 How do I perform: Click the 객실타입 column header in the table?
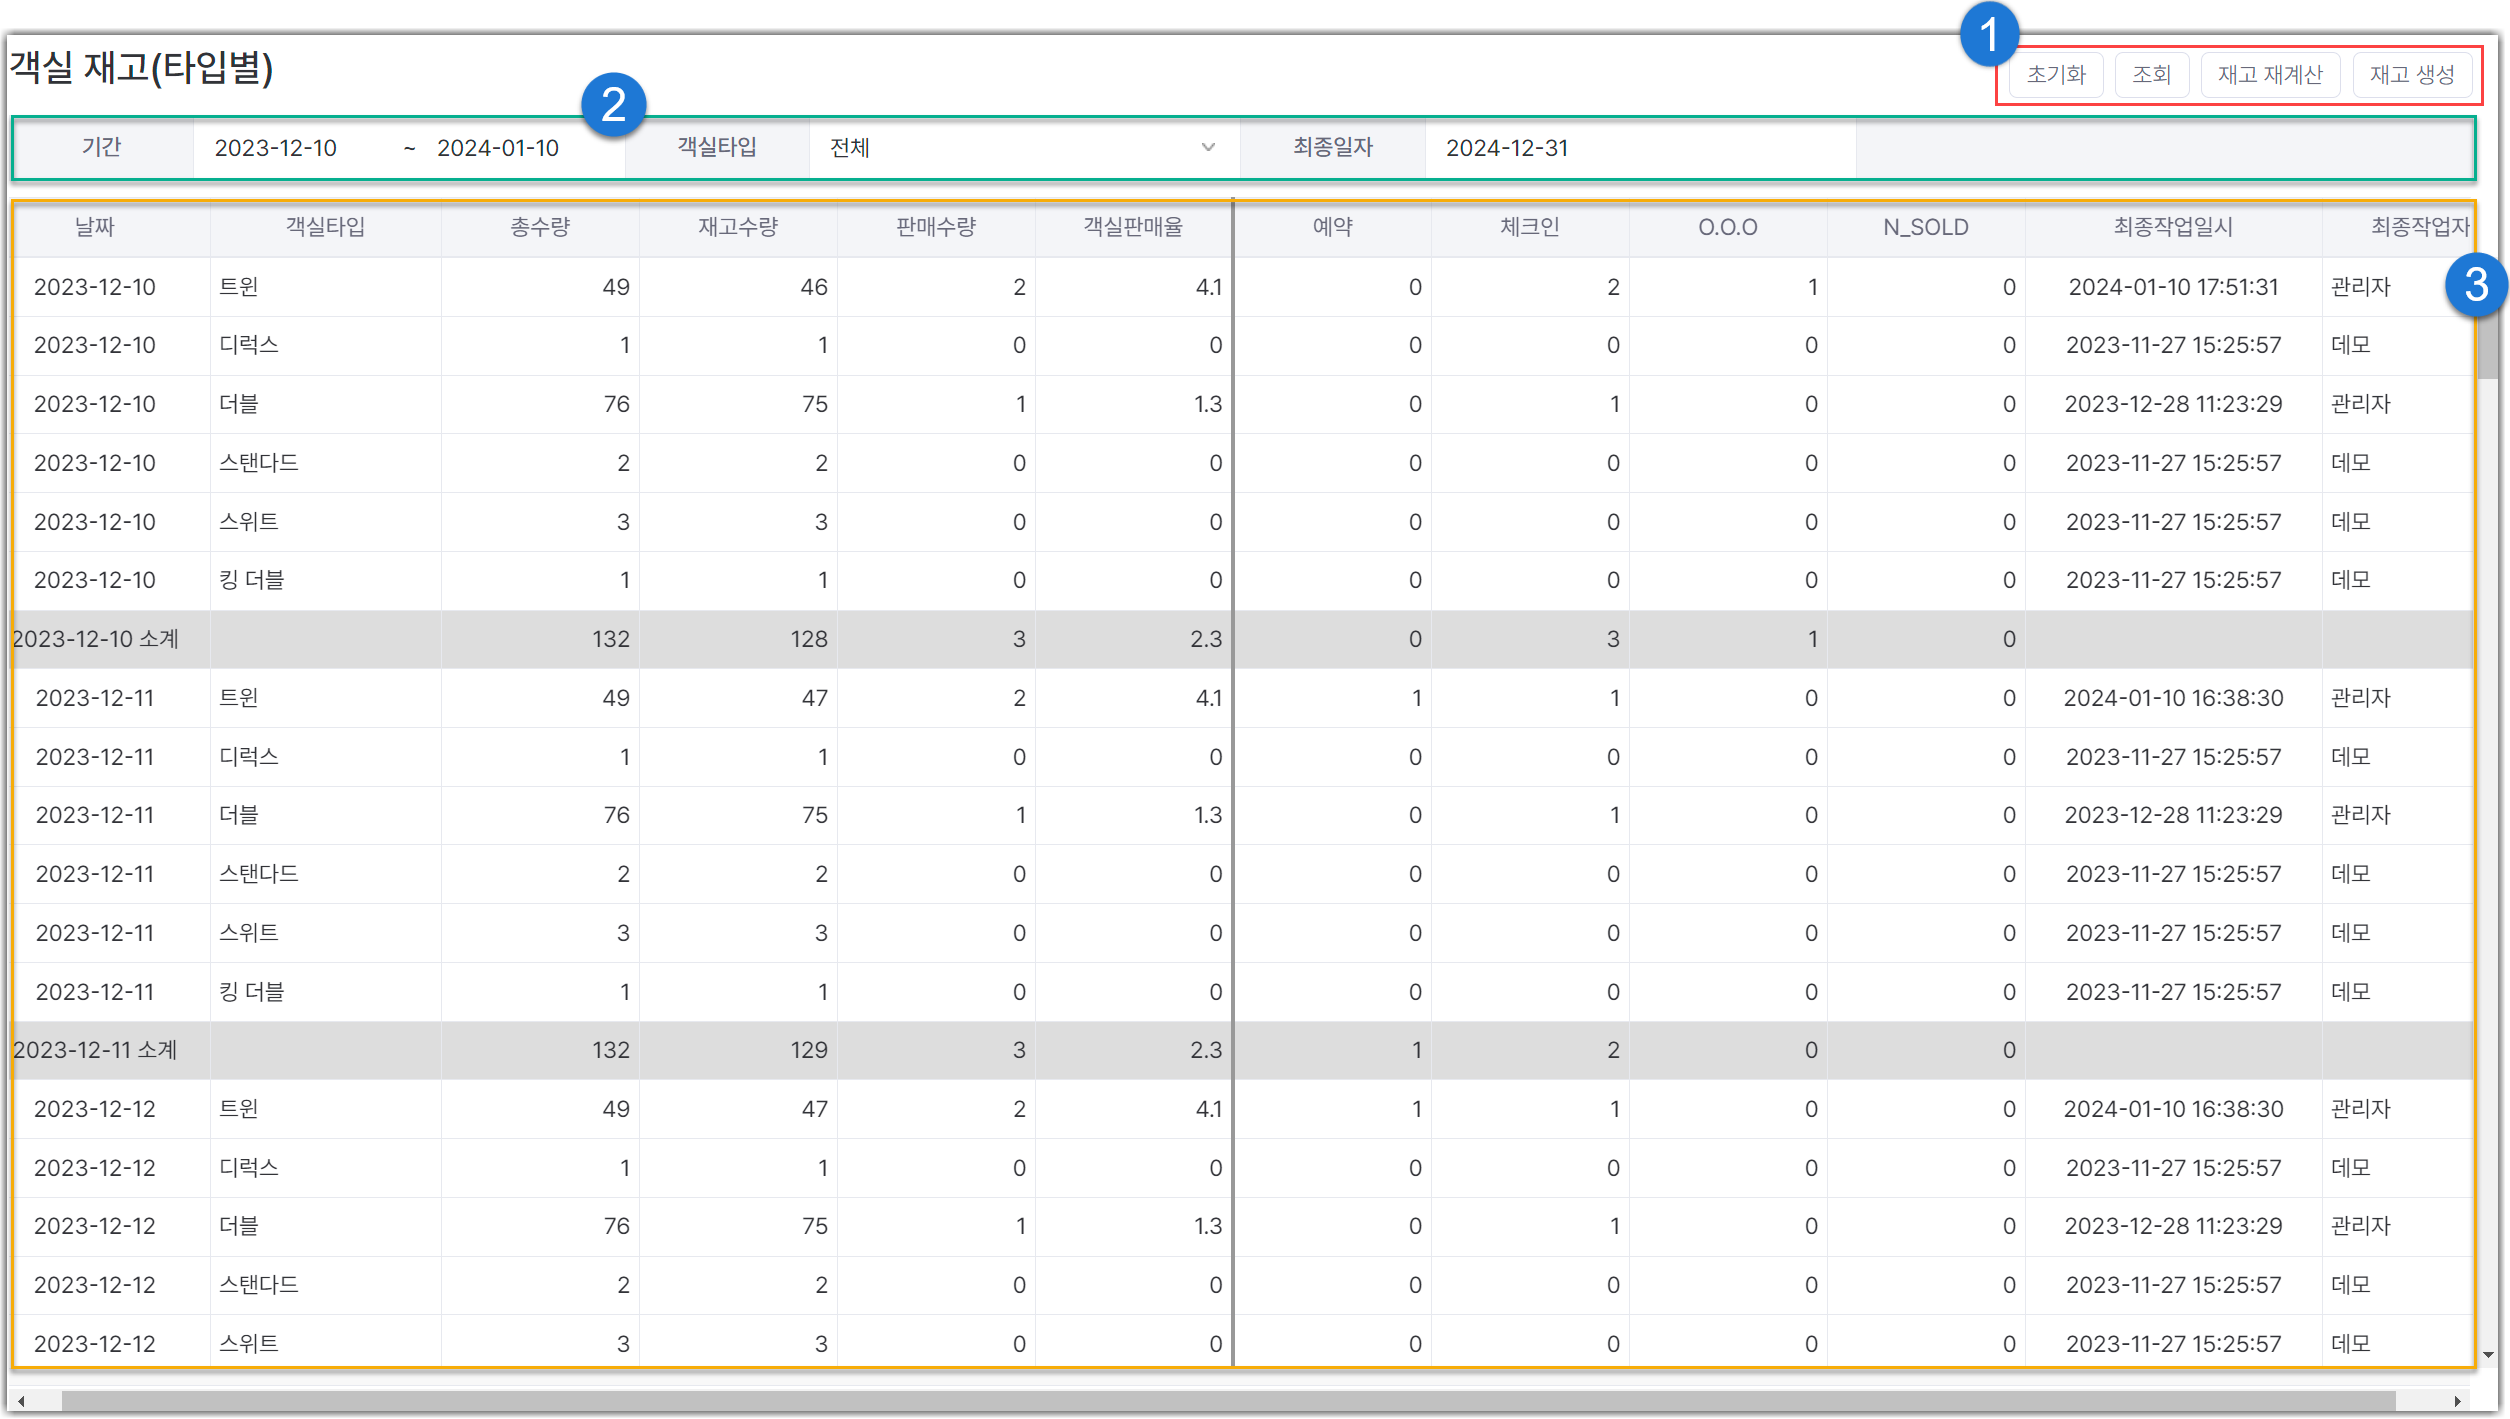pyautogui.click(x=325, y=227)
